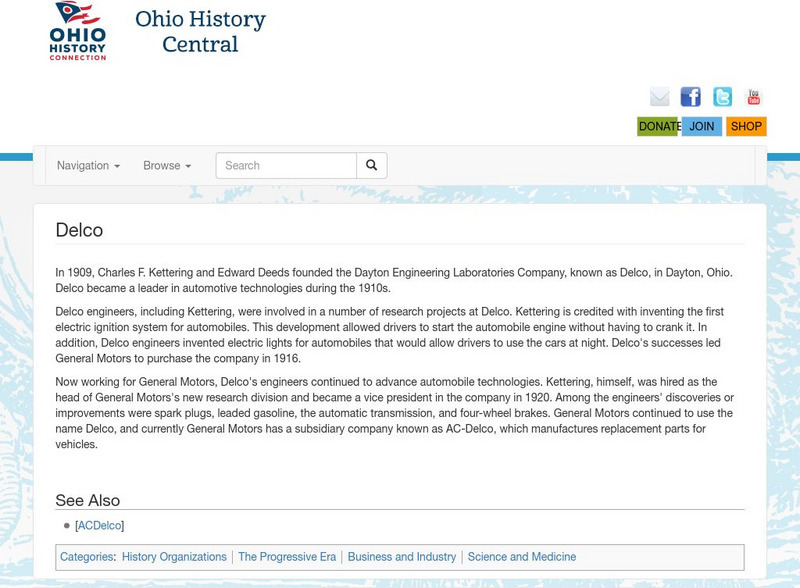Screen dimensions: 800x588
Task: Click the paragraph starting "In 1909, Charles F. Kettering"
Action: click(x=394, y=280)
